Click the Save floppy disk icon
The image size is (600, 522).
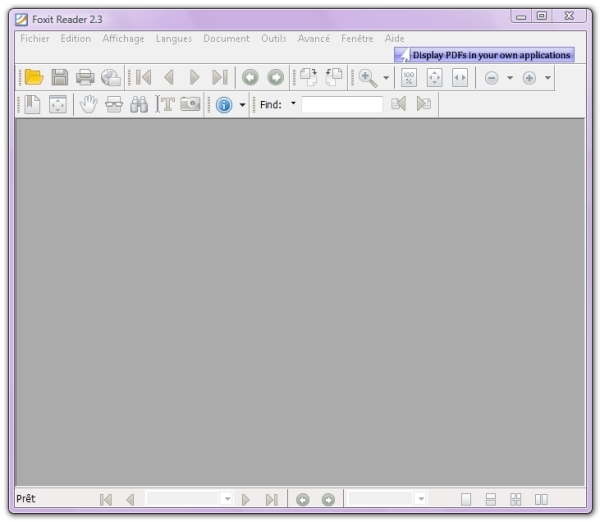tap(60, 77)
